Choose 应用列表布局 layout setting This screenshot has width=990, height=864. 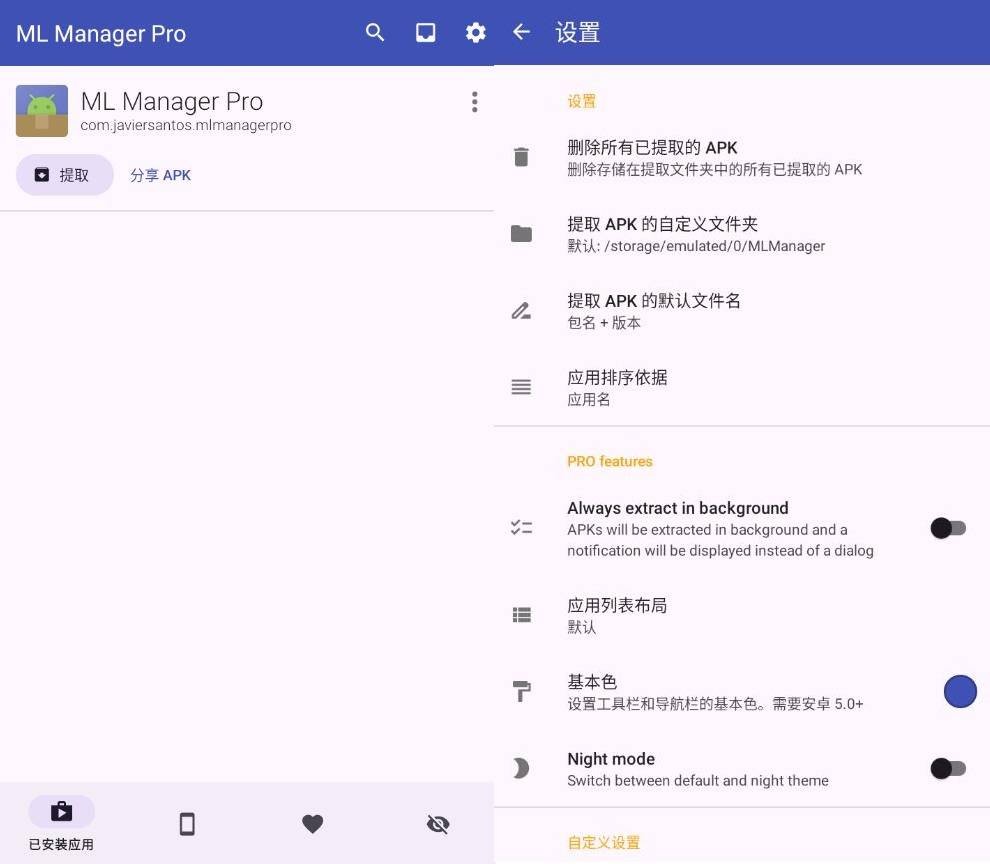point(617,615)
